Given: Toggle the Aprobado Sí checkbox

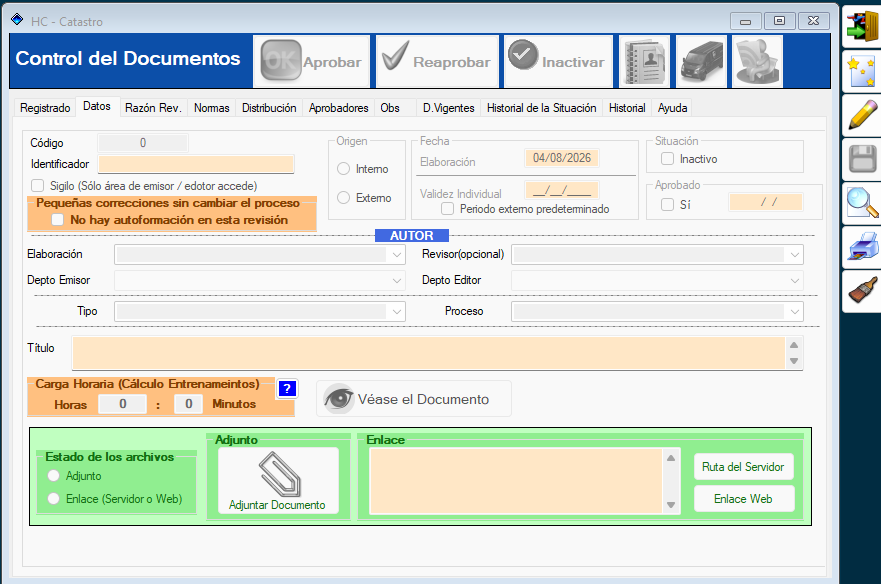Looking at the screenshot, I should tap(667, 205).
